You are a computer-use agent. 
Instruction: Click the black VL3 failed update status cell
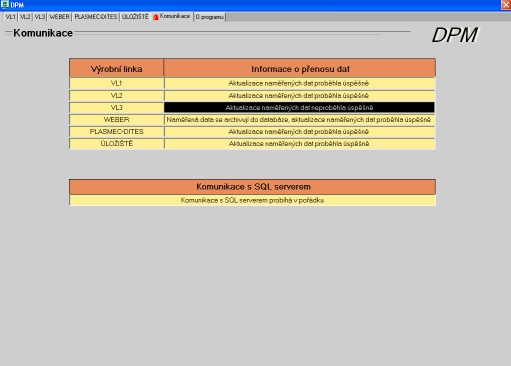[299, 107]
